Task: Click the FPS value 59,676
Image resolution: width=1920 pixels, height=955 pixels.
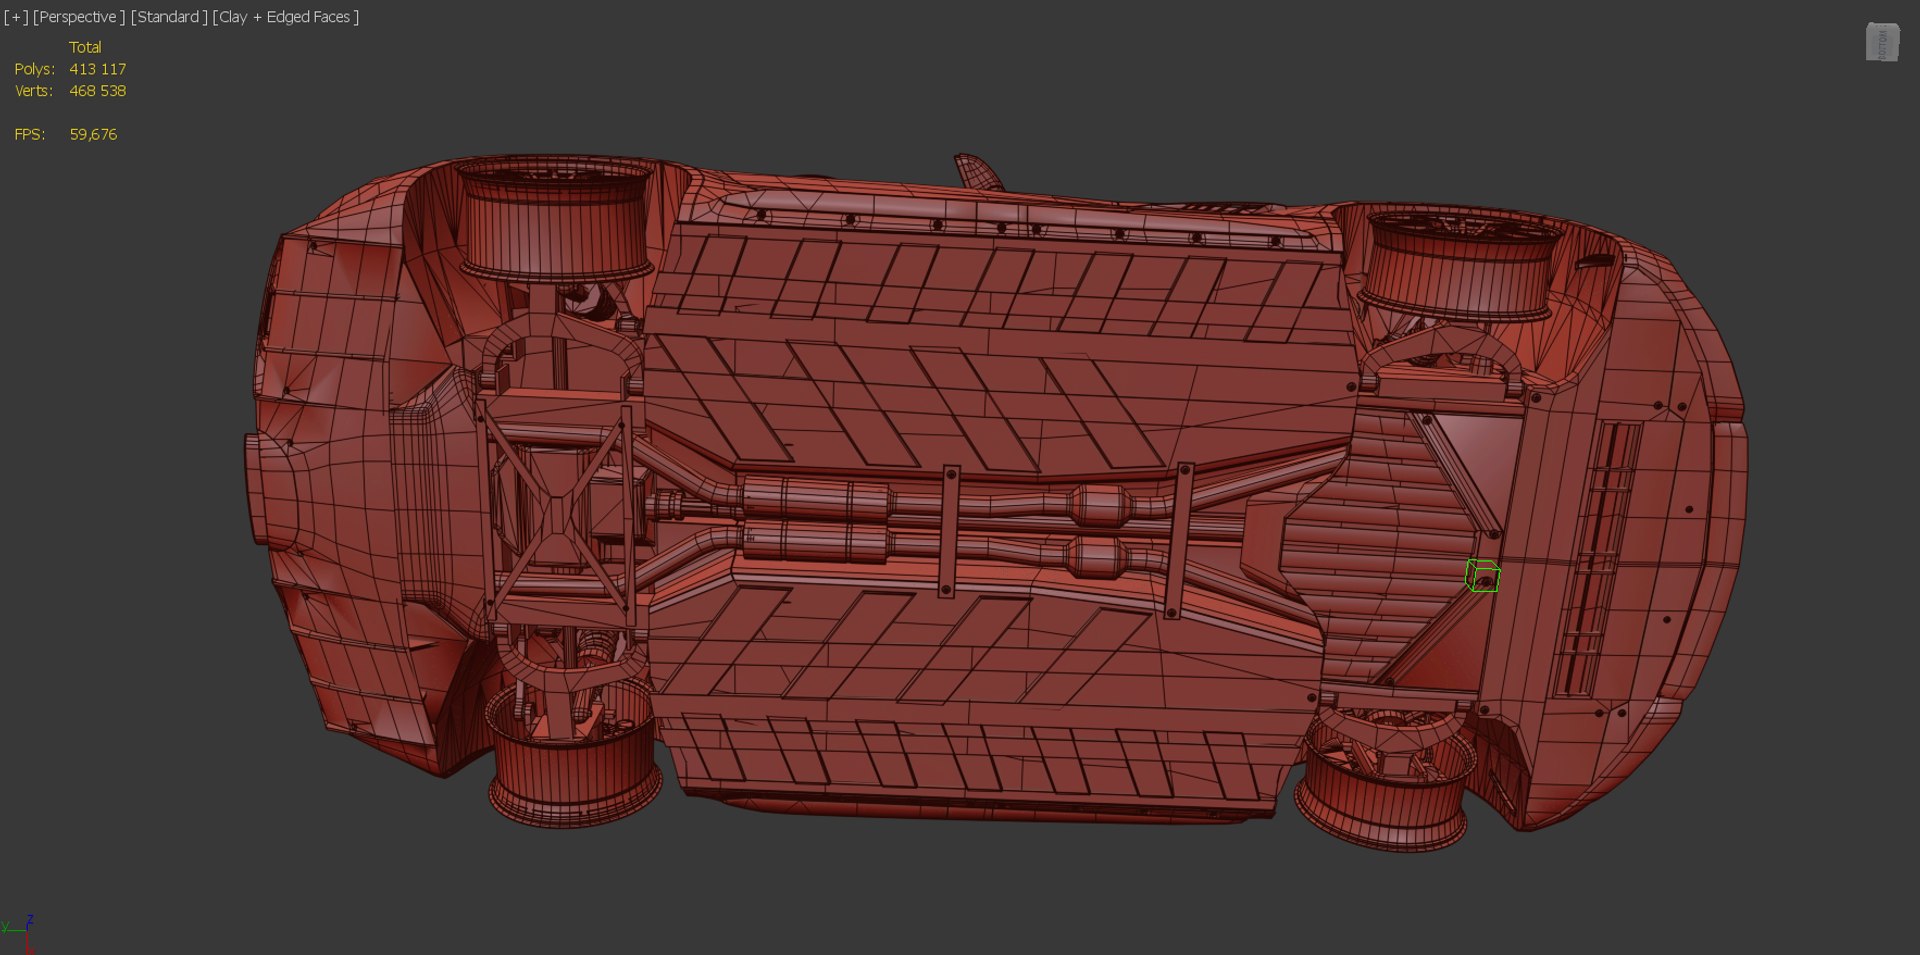Action: tap(93, 134)
